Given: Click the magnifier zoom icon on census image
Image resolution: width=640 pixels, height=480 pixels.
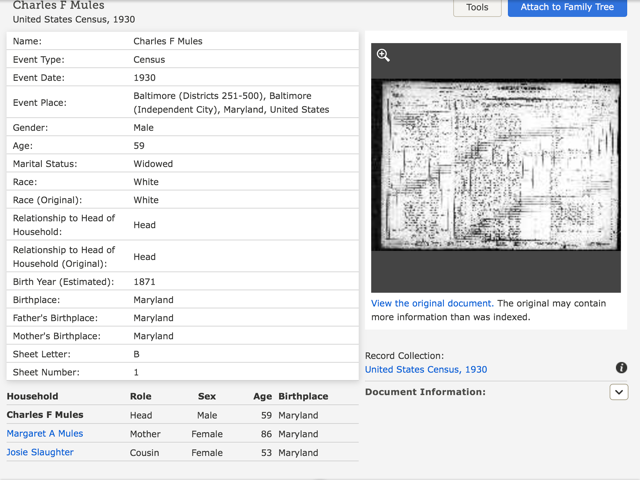Looking at the screenshot, I should tap(383, 56).
